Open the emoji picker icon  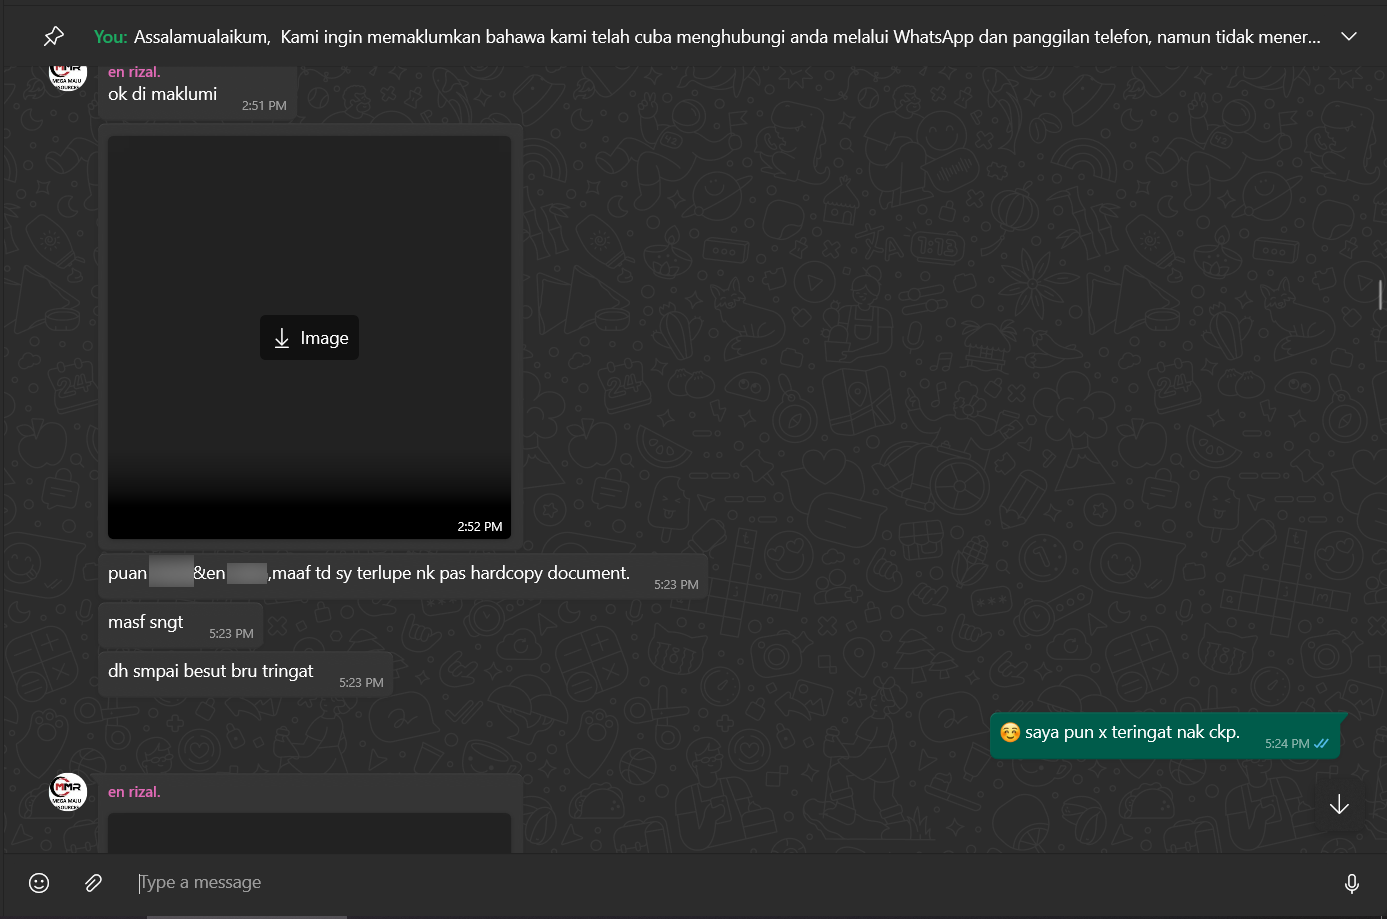39,882
